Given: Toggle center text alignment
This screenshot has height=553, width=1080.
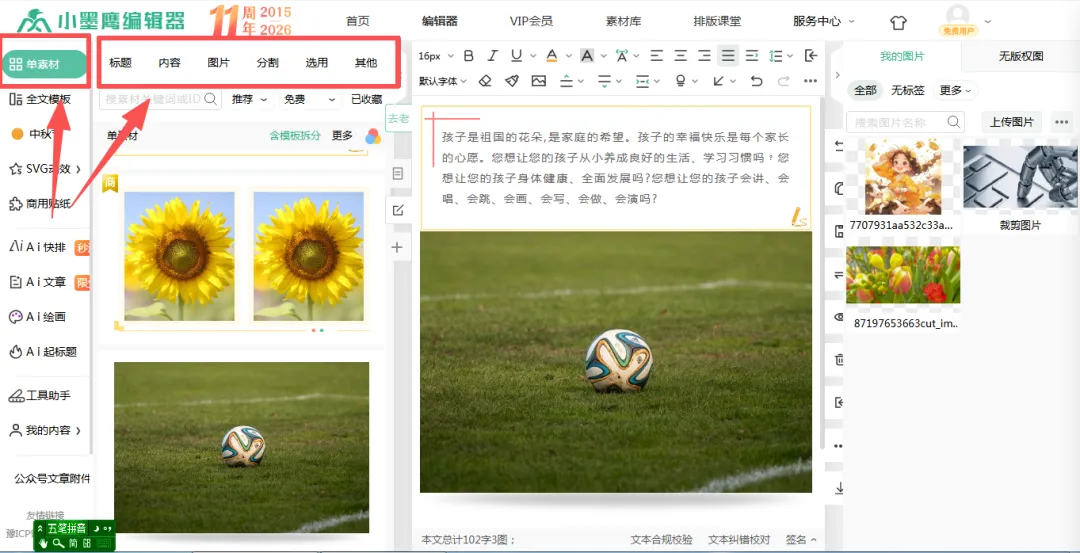Looking at the screenshot, I should click(x=681, y=56).
